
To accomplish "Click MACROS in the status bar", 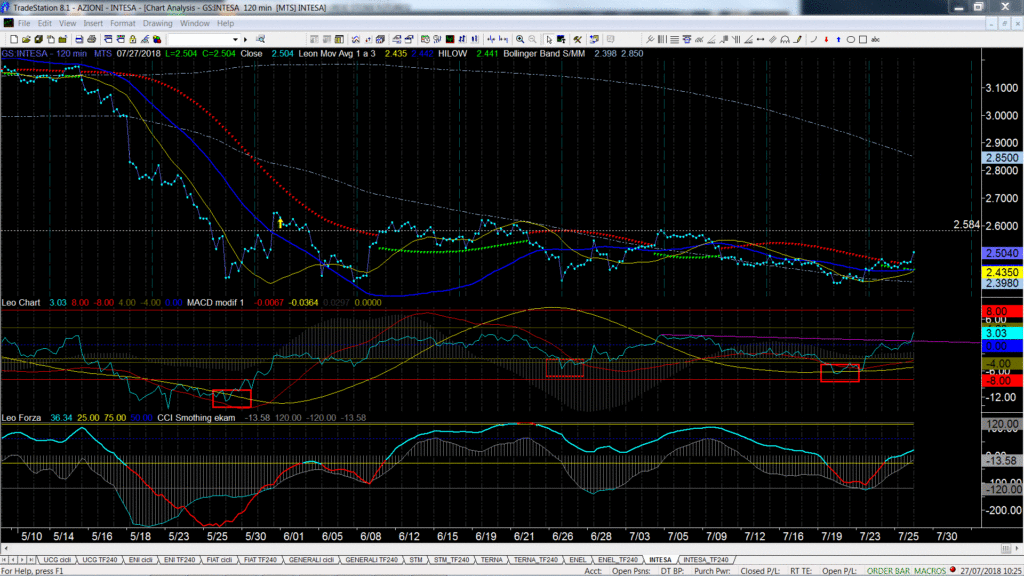I will (x=930, y=571).
